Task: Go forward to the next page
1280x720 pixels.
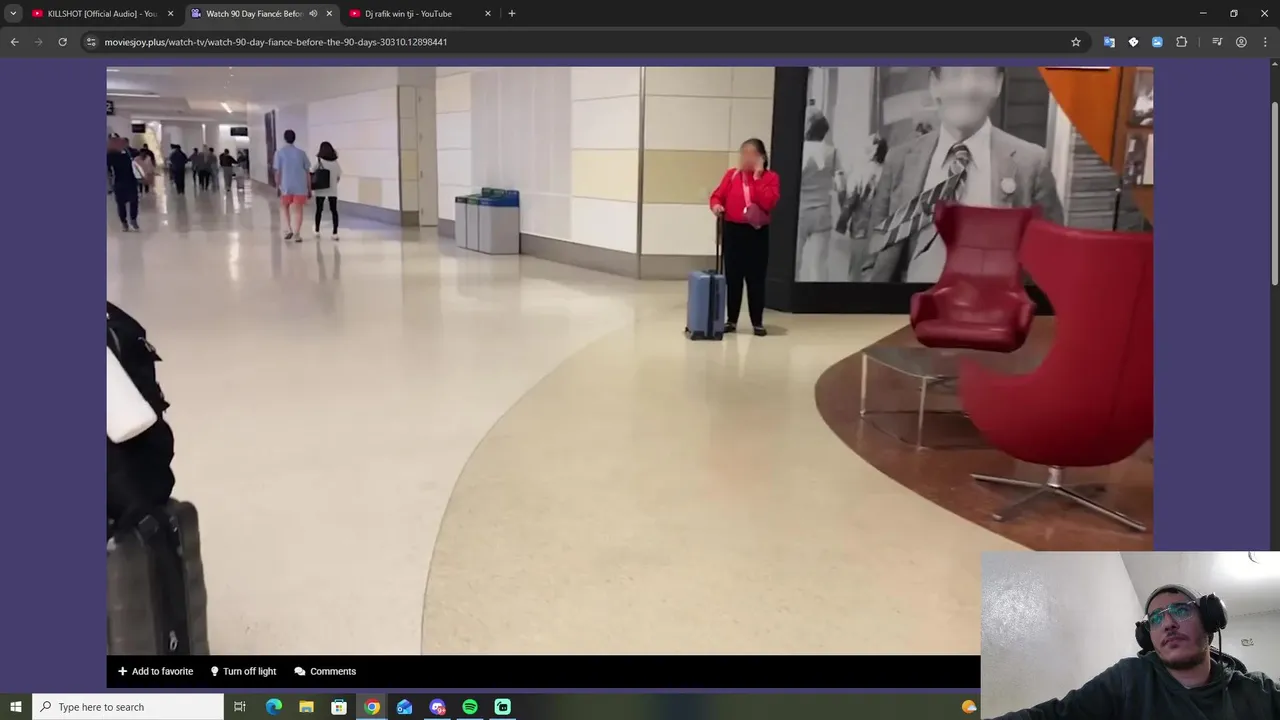Action: pos(39,42)
